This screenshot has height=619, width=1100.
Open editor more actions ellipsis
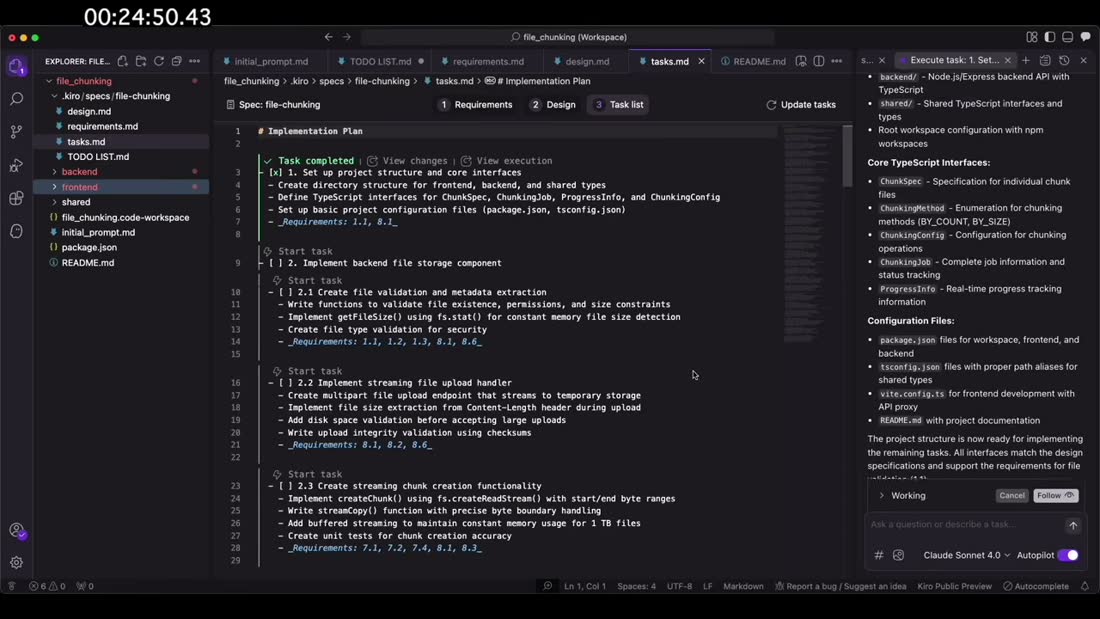837,61
